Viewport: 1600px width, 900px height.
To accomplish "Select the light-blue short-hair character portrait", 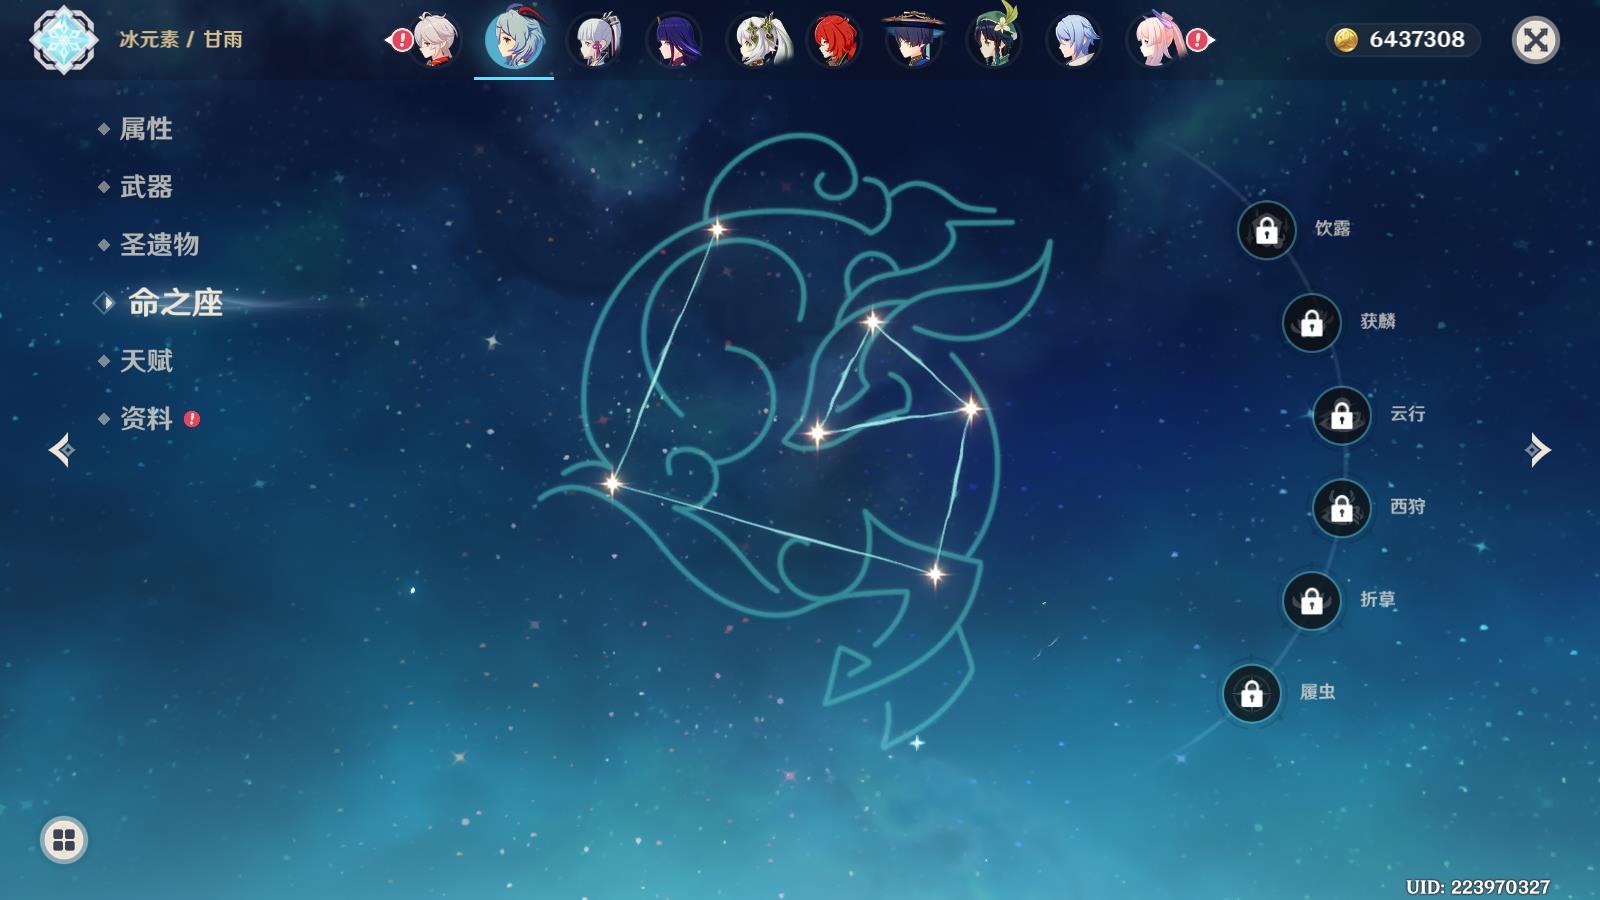I will coord(1075,40).
